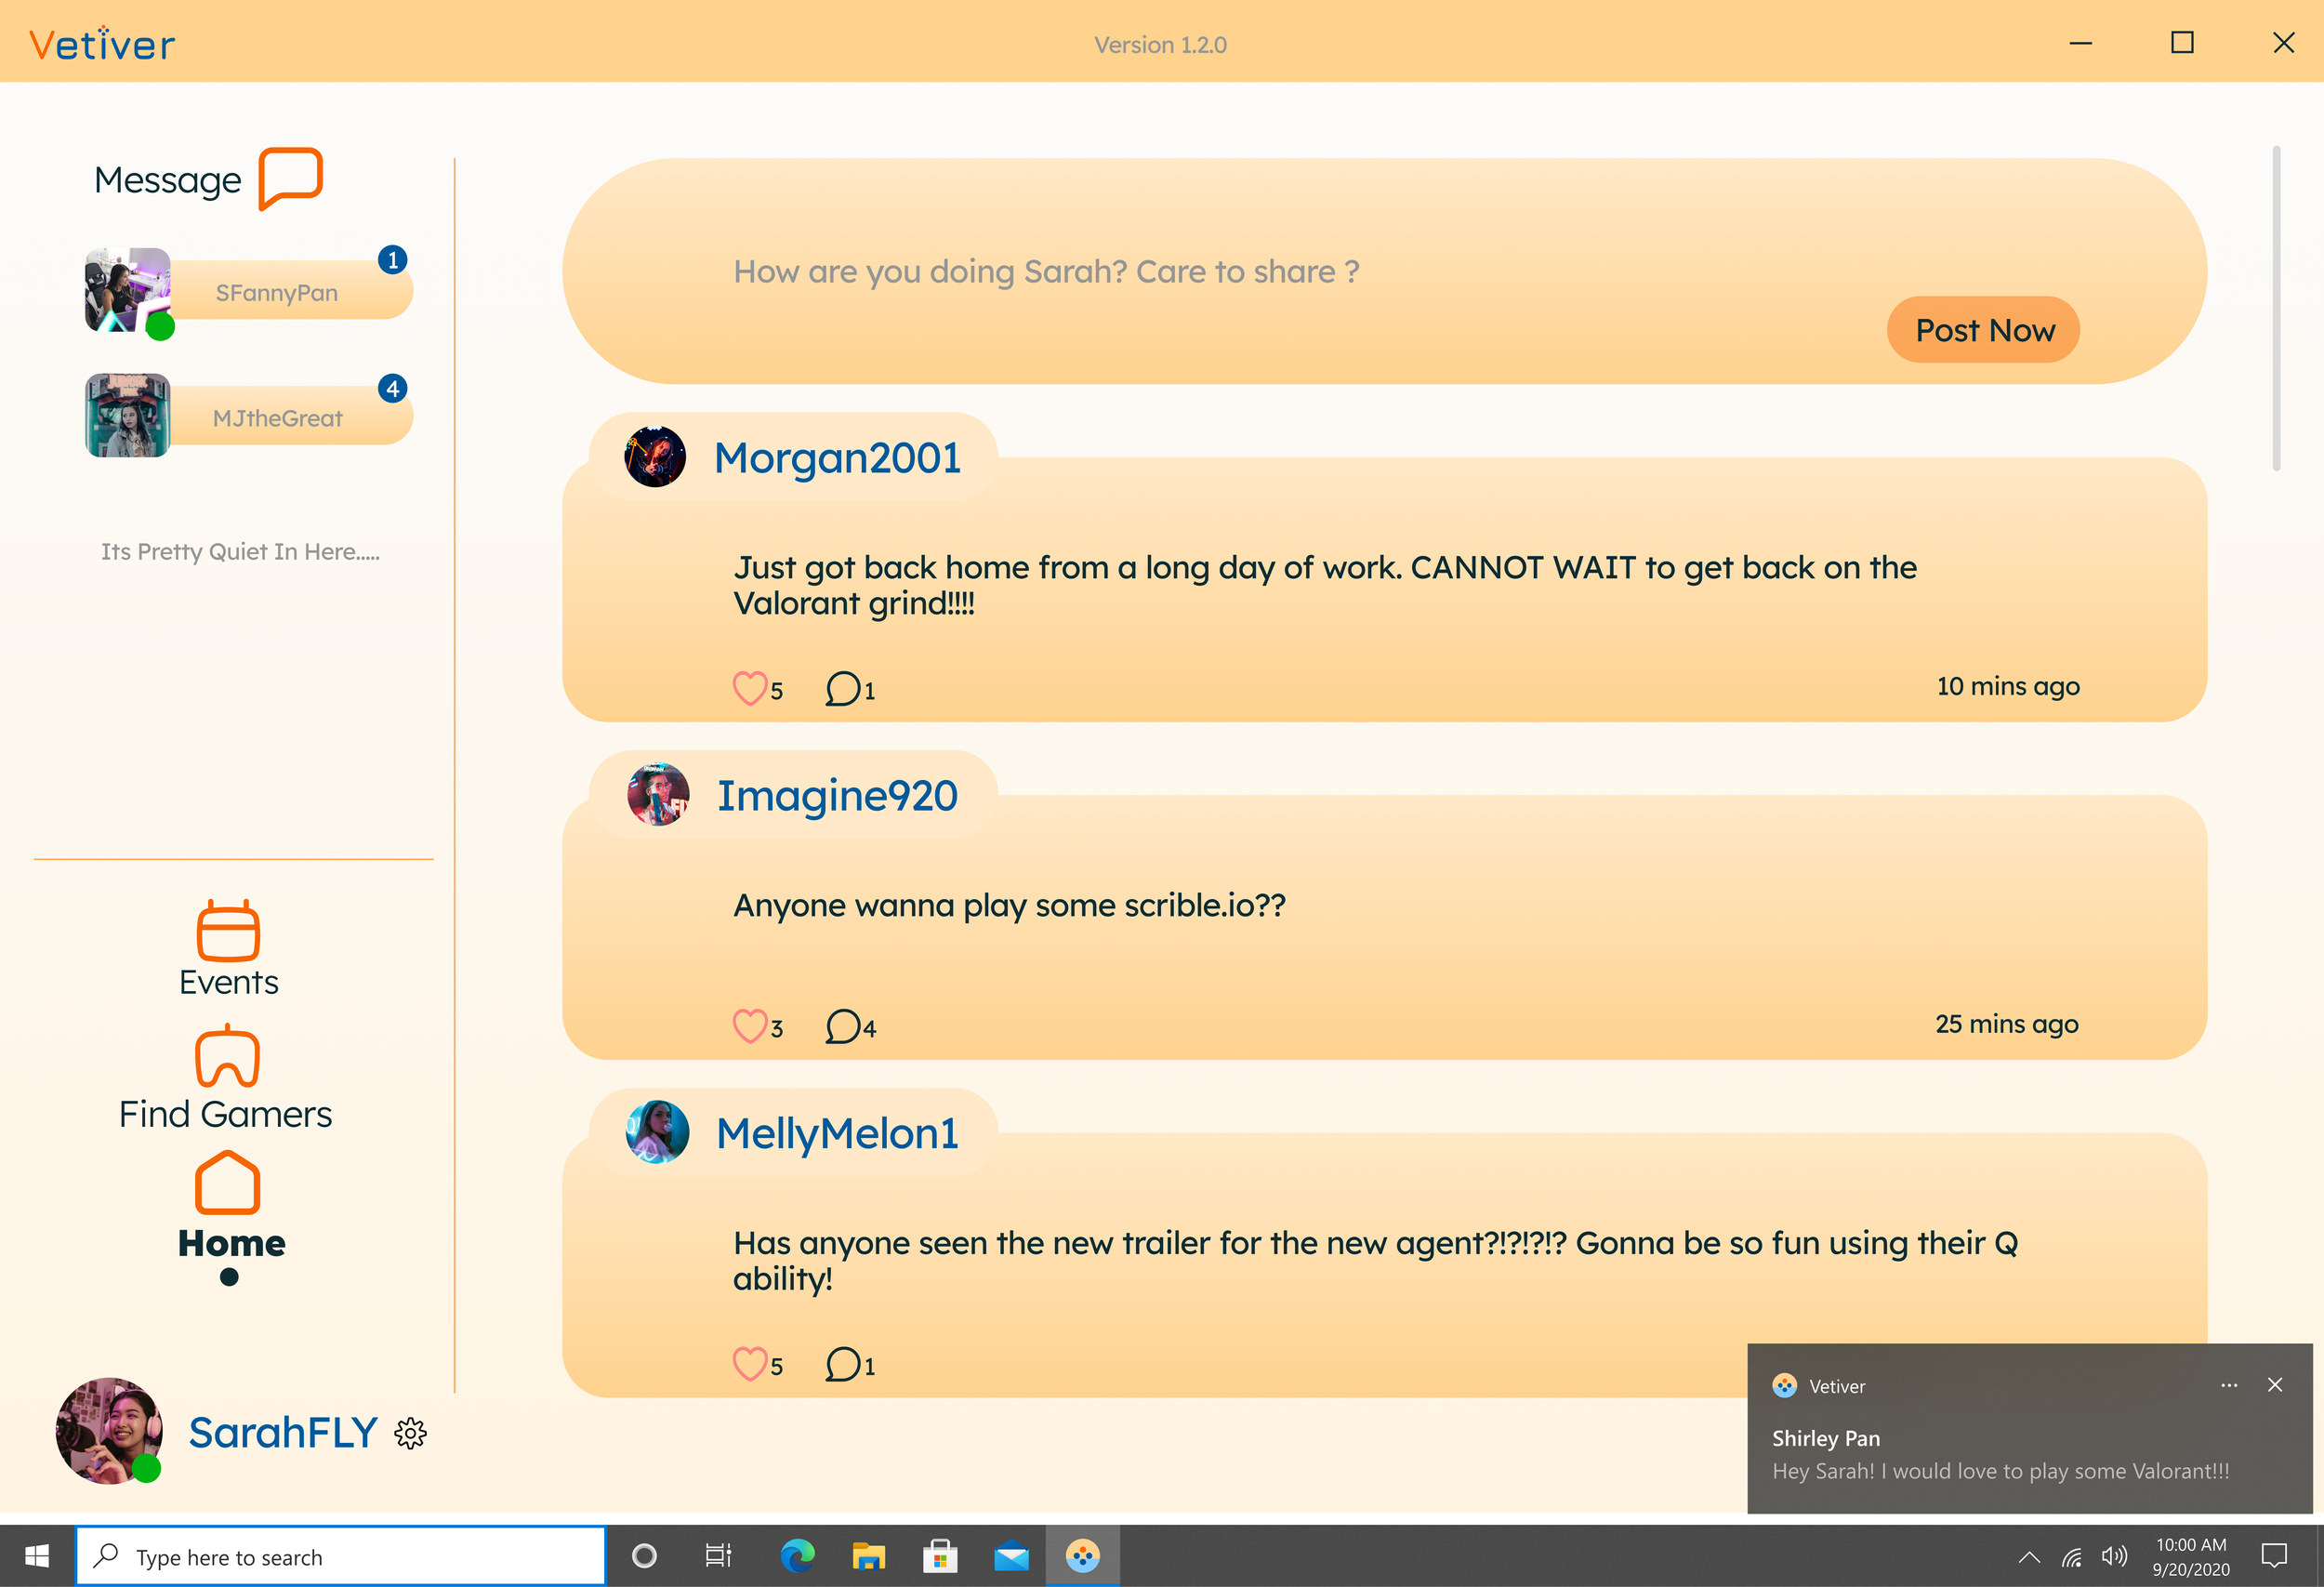The image size is (2324, 1587).
Task: Open comments on Morgan2001's post
Action: click(842, 688)
